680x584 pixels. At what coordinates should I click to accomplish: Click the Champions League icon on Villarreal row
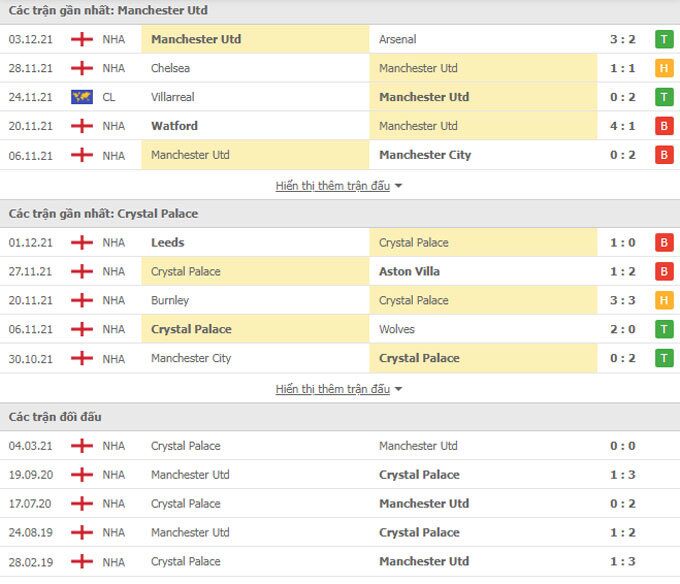click(82, 98)
